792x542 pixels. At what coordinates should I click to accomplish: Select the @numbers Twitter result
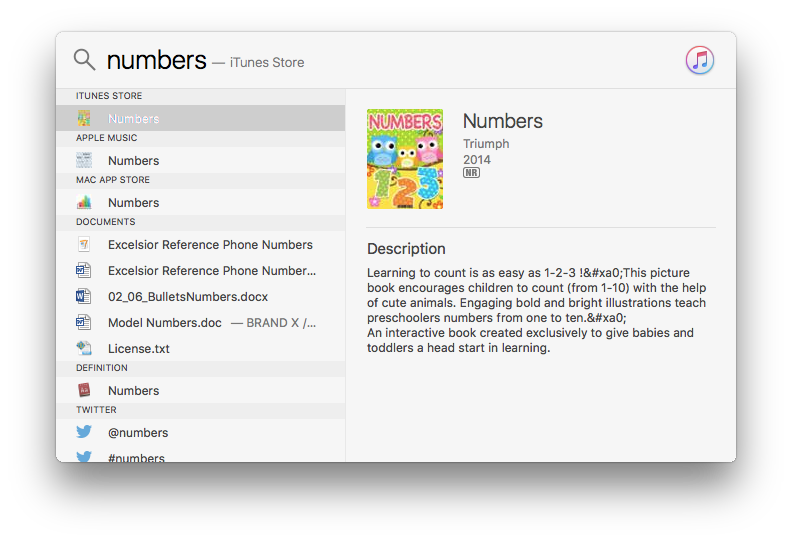click(201, 432)
